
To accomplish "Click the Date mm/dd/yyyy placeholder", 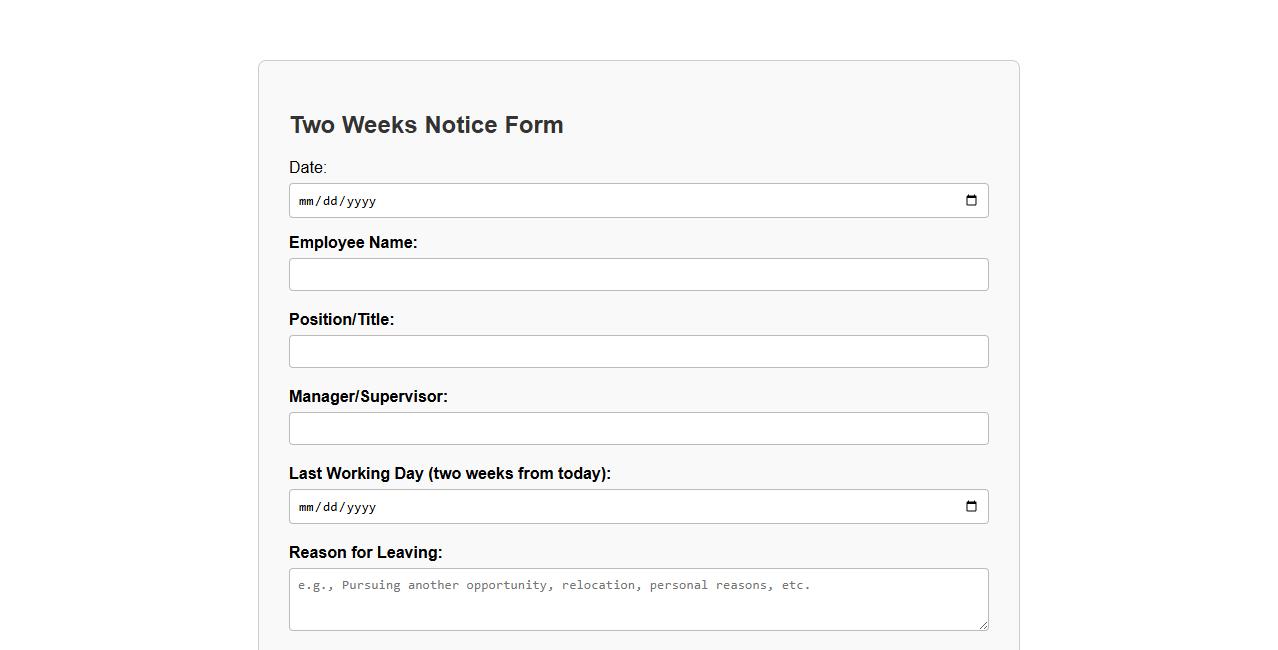I will pos(337,200).
